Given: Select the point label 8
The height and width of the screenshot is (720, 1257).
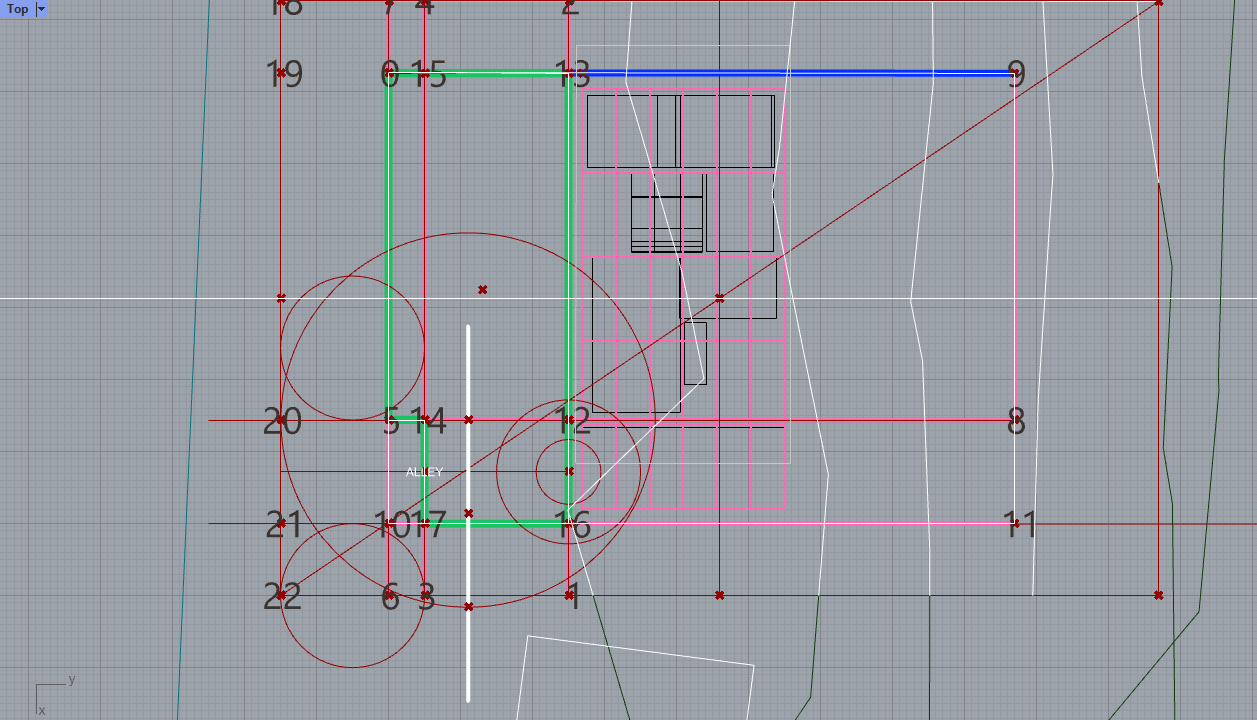Looking at the screenshot, I should click(x=1016, y=422).
